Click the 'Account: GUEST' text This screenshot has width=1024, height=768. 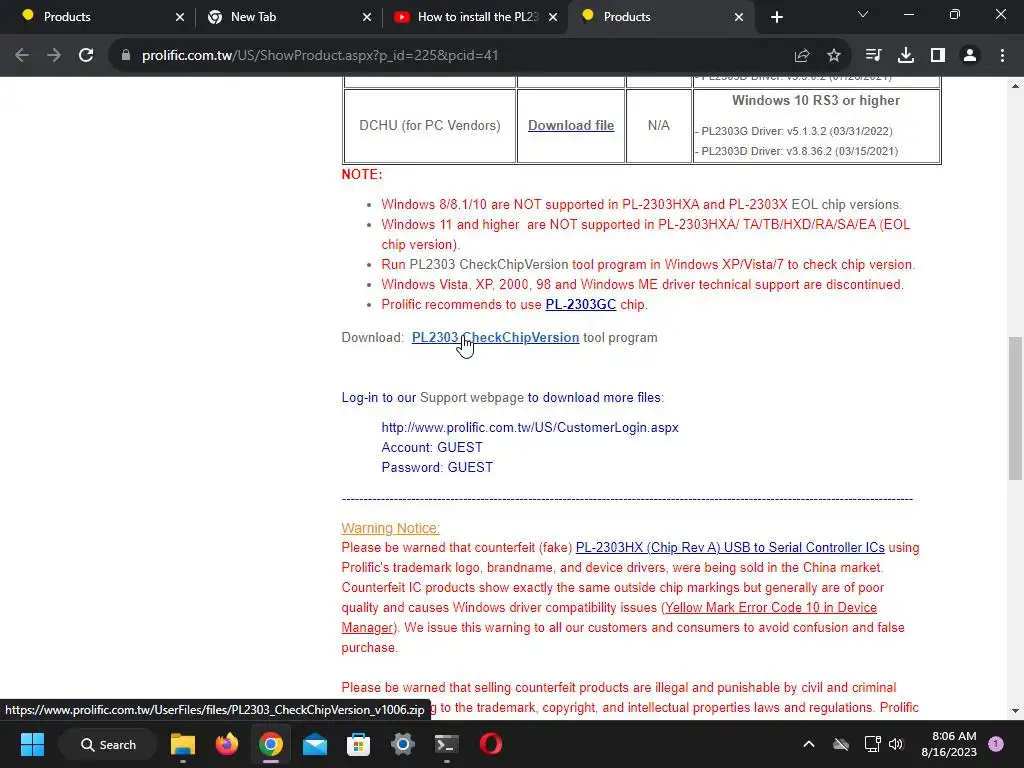coord(432,447)
